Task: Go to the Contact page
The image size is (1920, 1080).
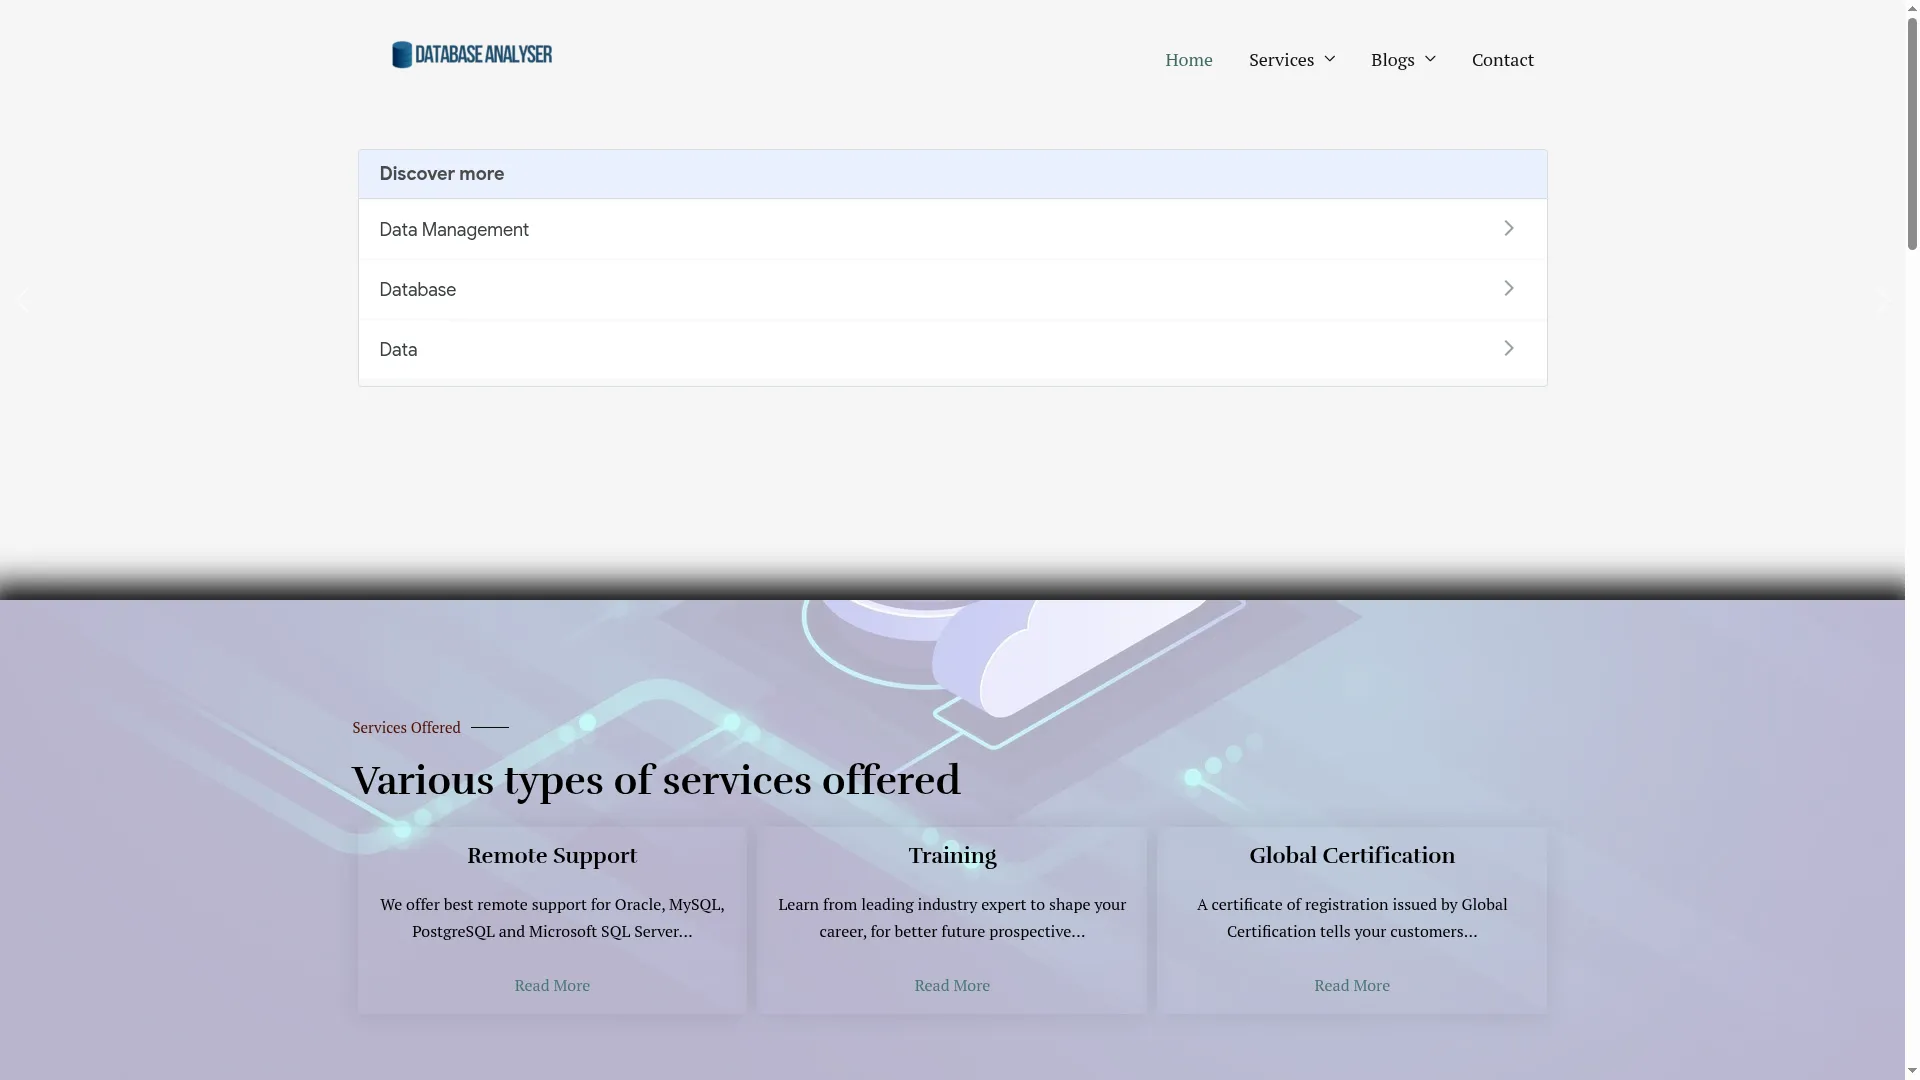Action: click(1502, 60)
